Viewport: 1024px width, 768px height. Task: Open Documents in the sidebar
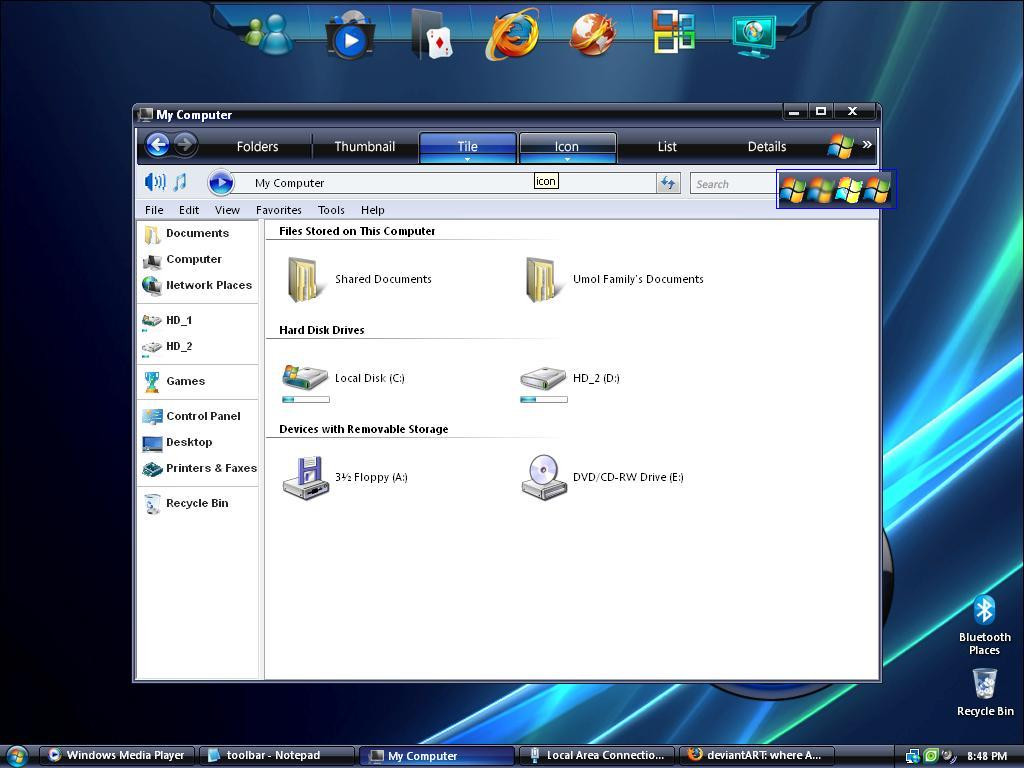pos(187,234)
